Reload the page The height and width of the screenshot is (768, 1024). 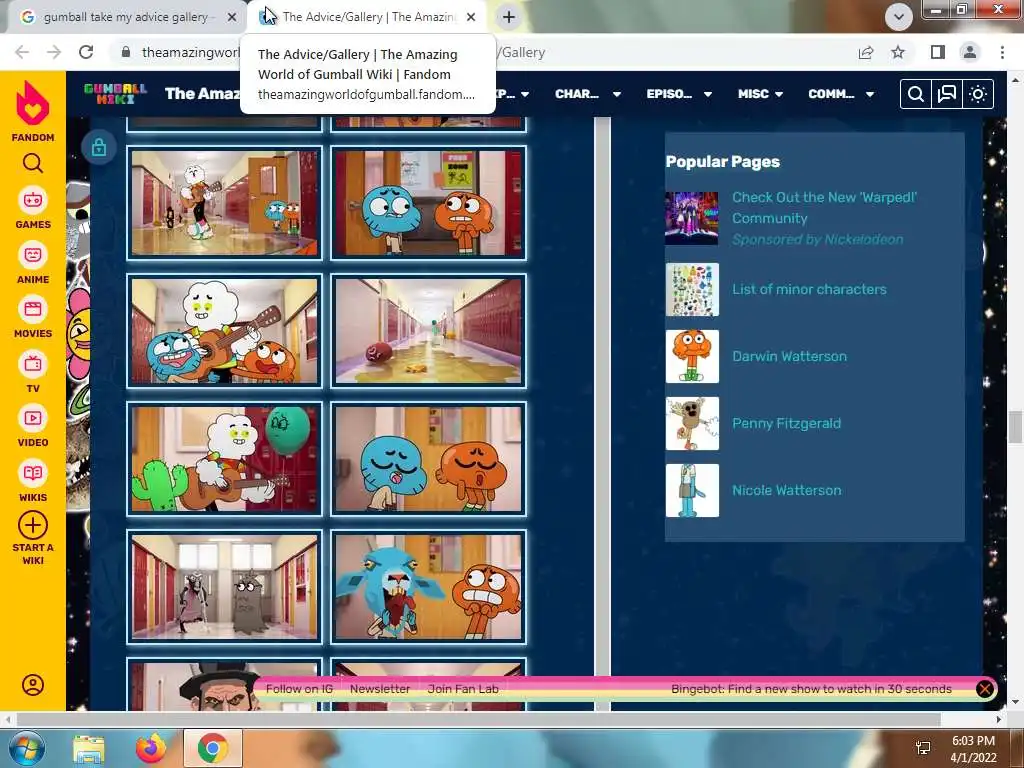[x=86, y=52]
